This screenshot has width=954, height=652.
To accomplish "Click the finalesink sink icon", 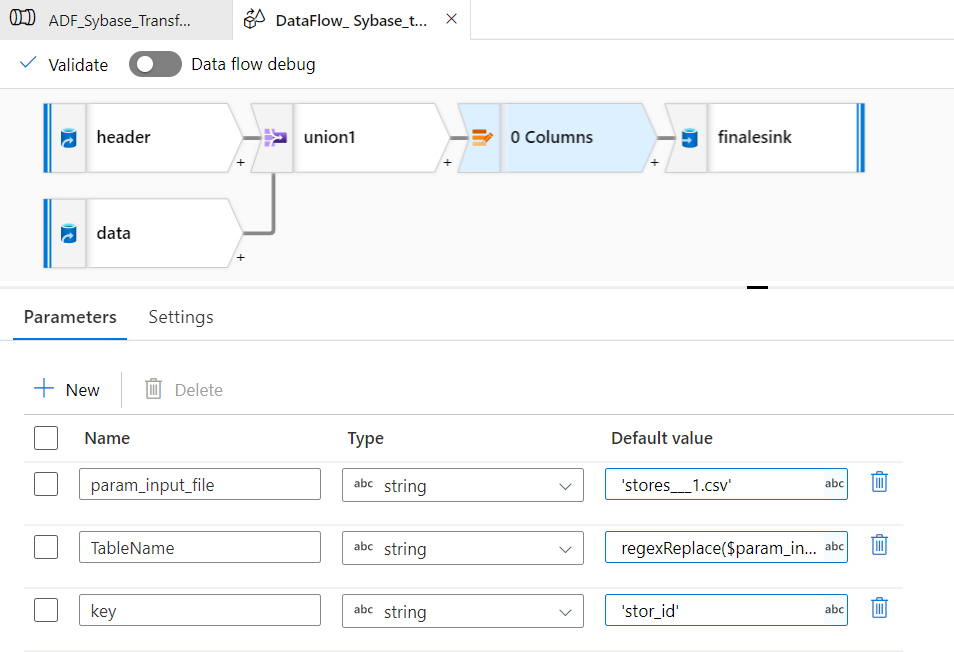I will click(x=689, y=138).
